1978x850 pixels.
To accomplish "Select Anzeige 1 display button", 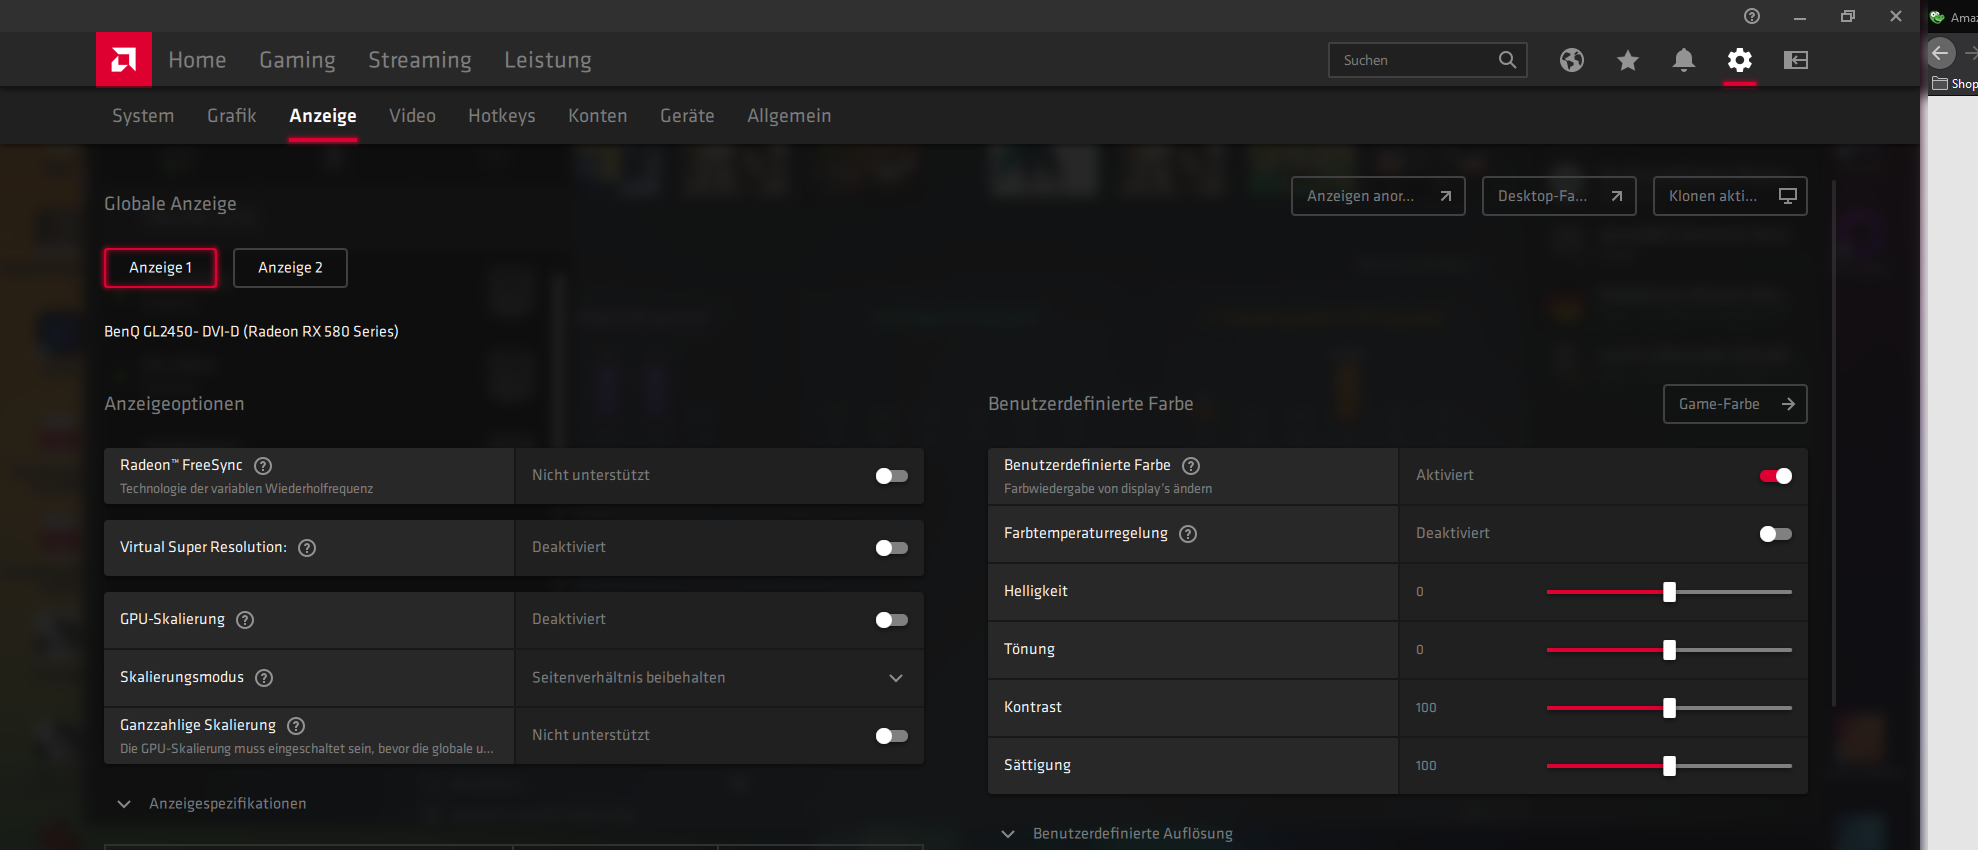I will click(x=160, y=268).
